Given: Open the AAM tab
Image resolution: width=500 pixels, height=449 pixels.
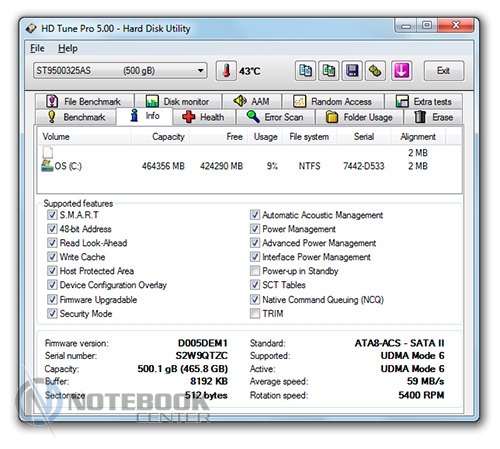Looking at the screenshot, I should pos(252,101).
